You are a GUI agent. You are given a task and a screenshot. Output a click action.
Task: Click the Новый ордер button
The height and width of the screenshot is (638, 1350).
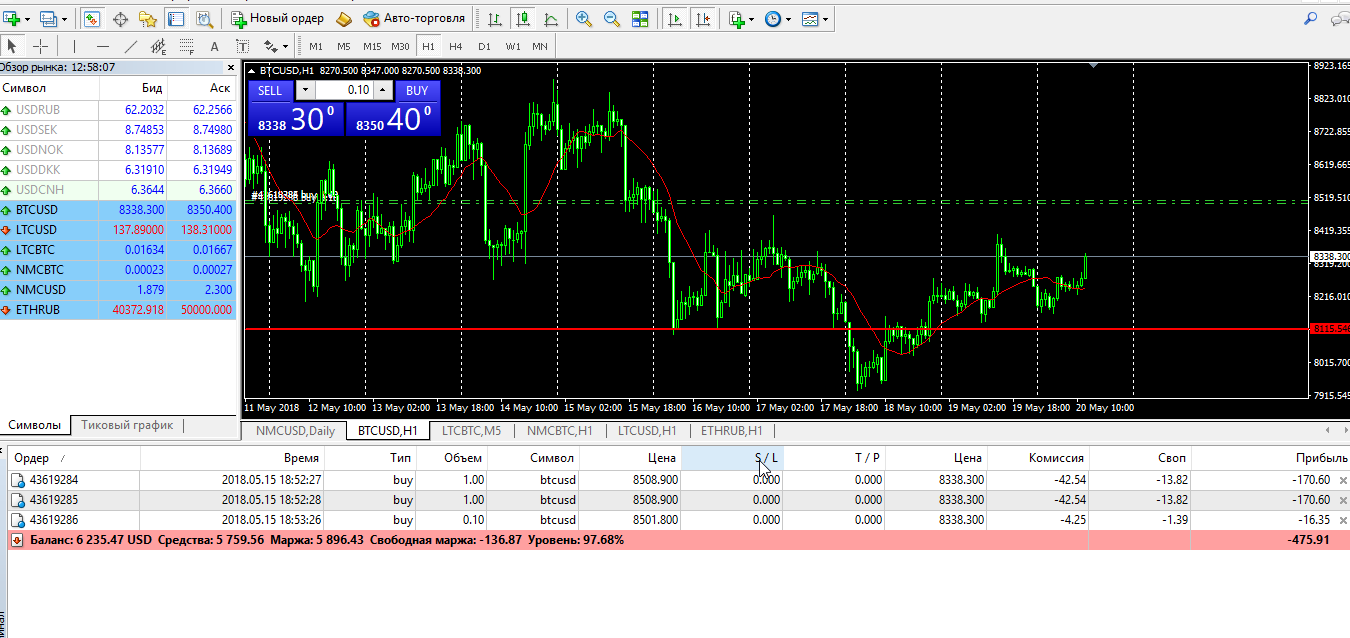pos(278,19)
